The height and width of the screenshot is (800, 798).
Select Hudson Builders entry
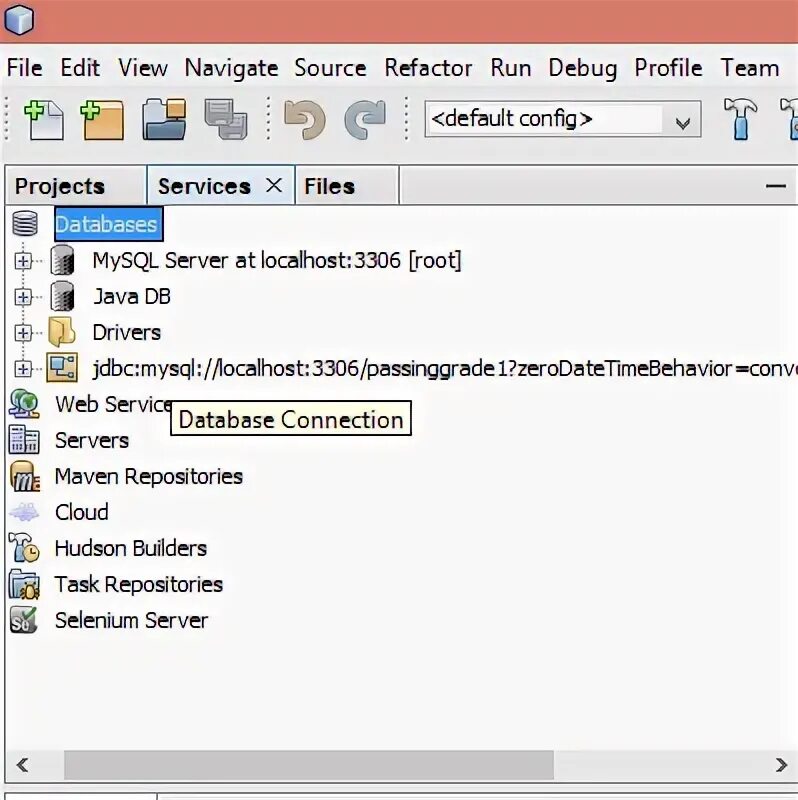point(131,548)
